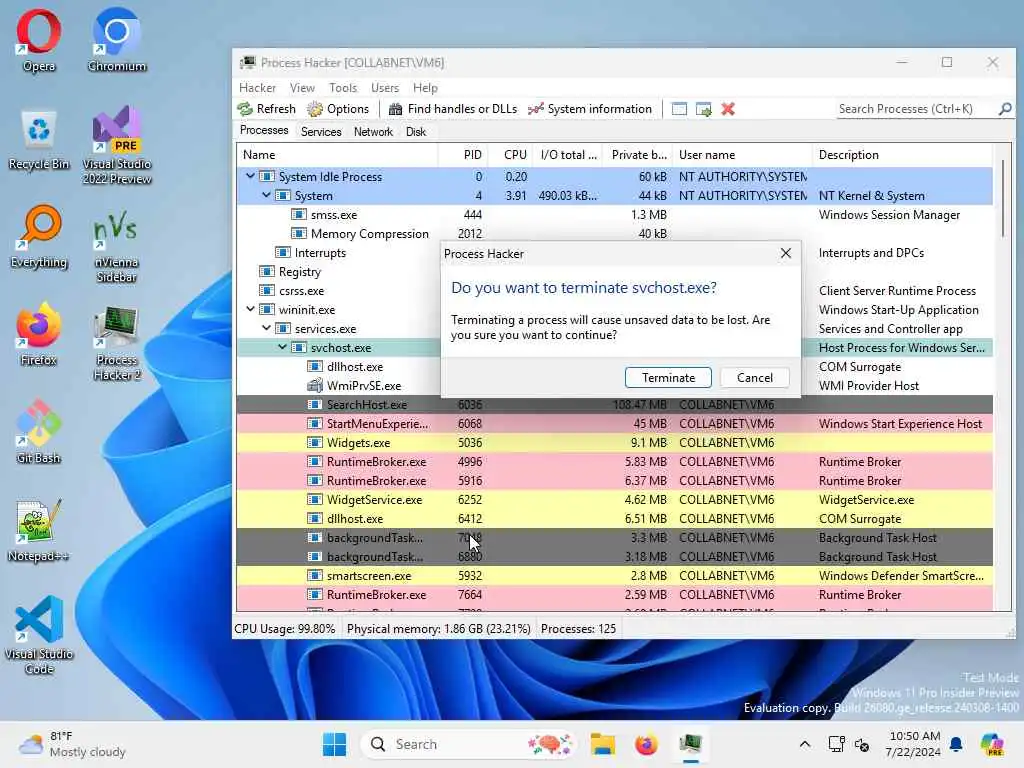Open Process Hacker 2 desktop shortcut
Viewport: 1024px width, 768px height.
117,342
